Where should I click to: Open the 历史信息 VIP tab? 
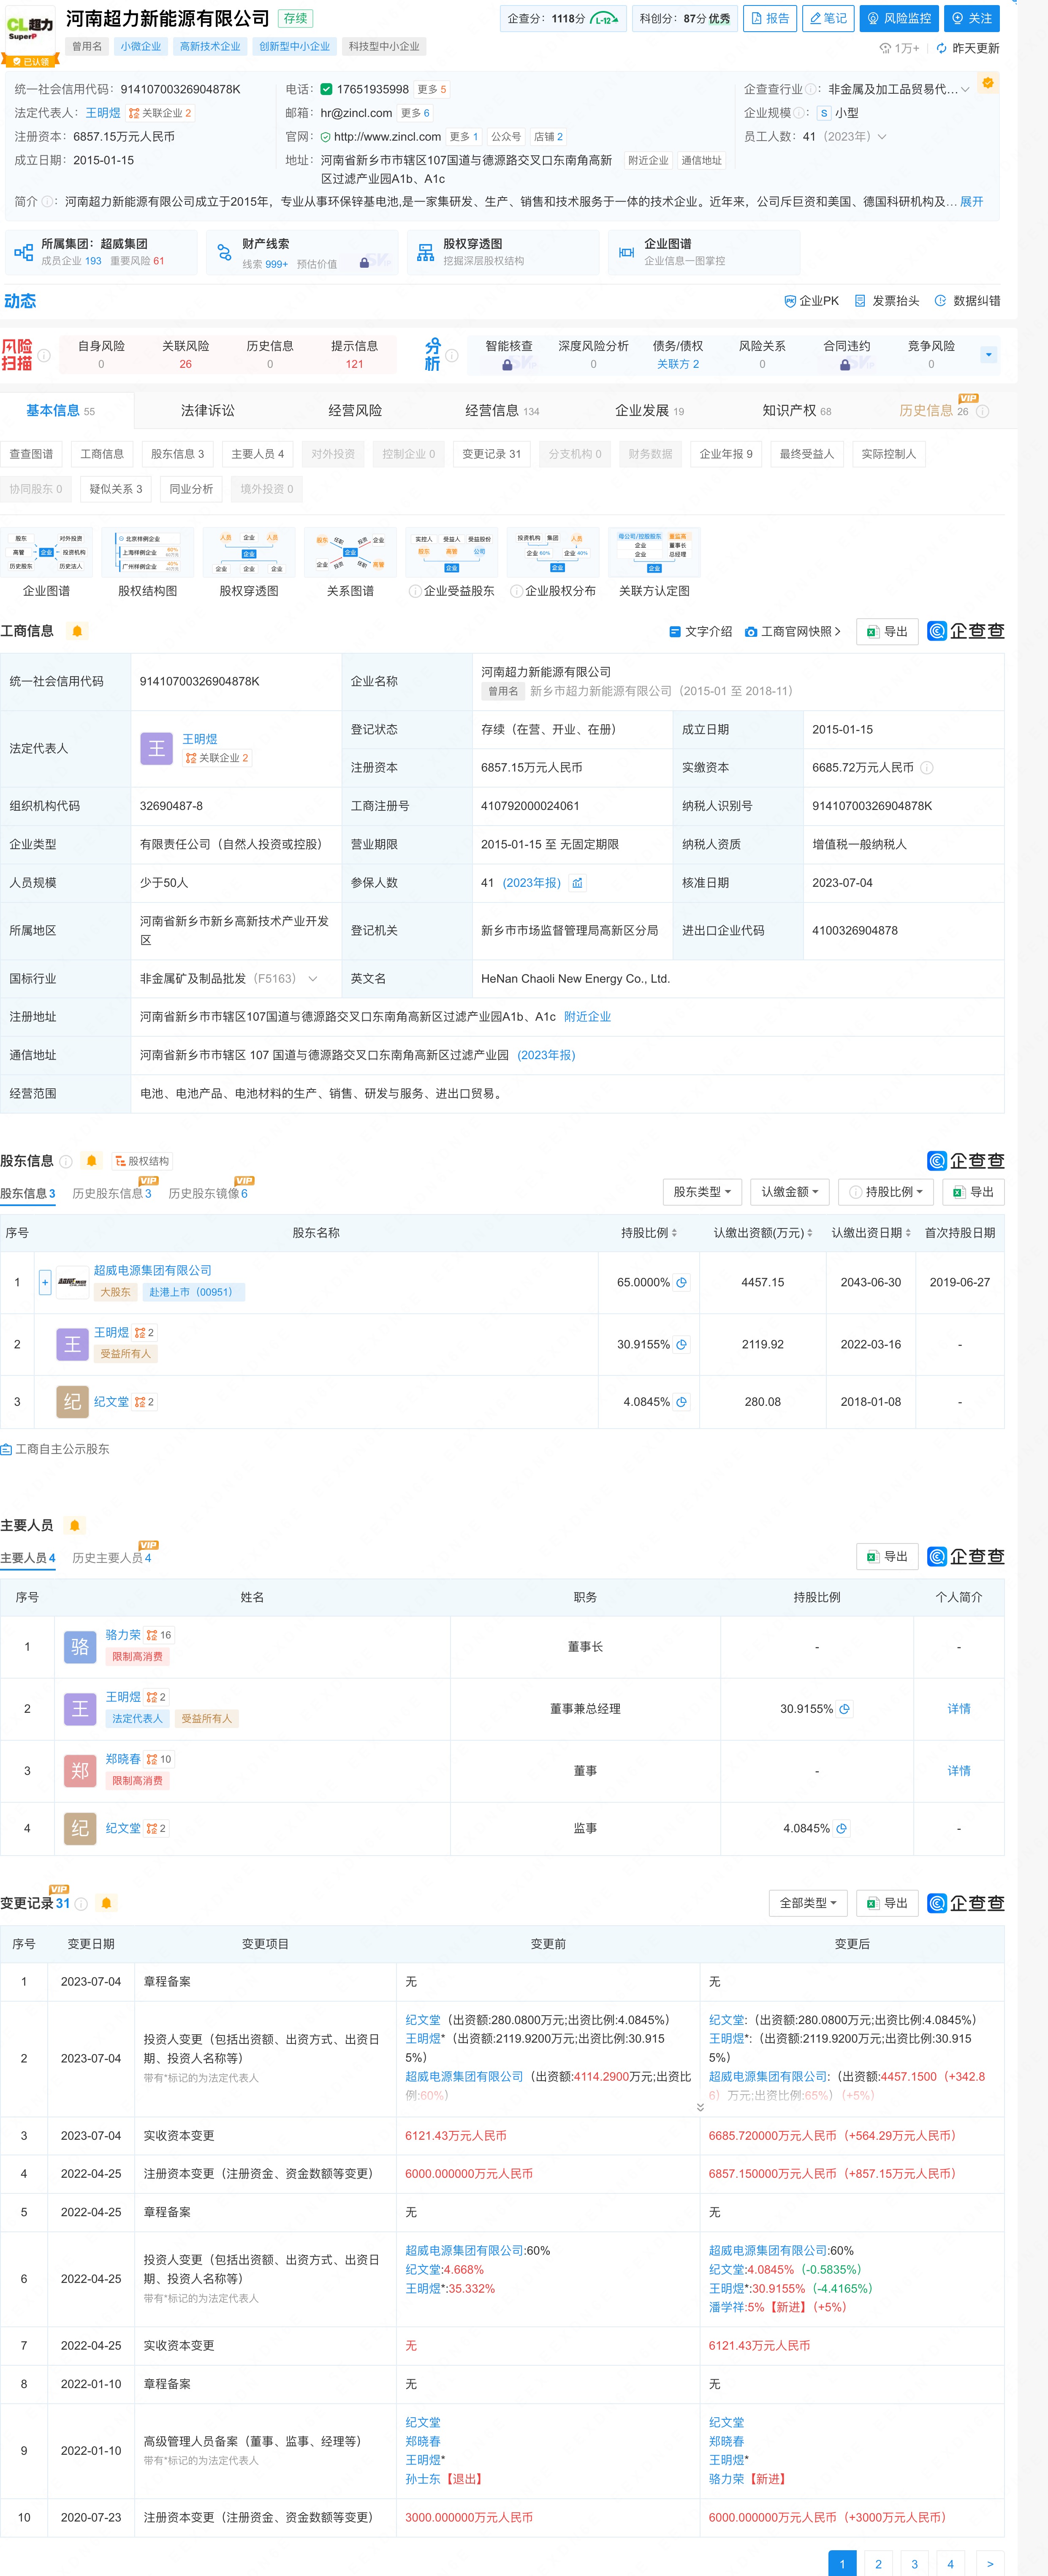(943, 411)
